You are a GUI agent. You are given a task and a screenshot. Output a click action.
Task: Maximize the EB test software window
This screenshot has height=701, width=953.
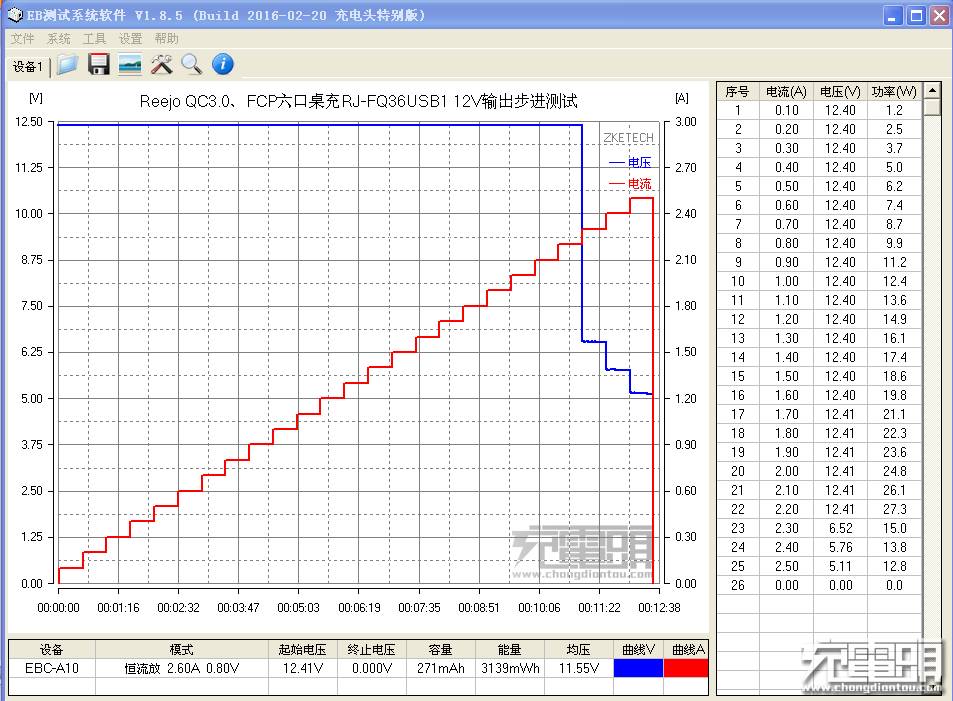[916, 15]
